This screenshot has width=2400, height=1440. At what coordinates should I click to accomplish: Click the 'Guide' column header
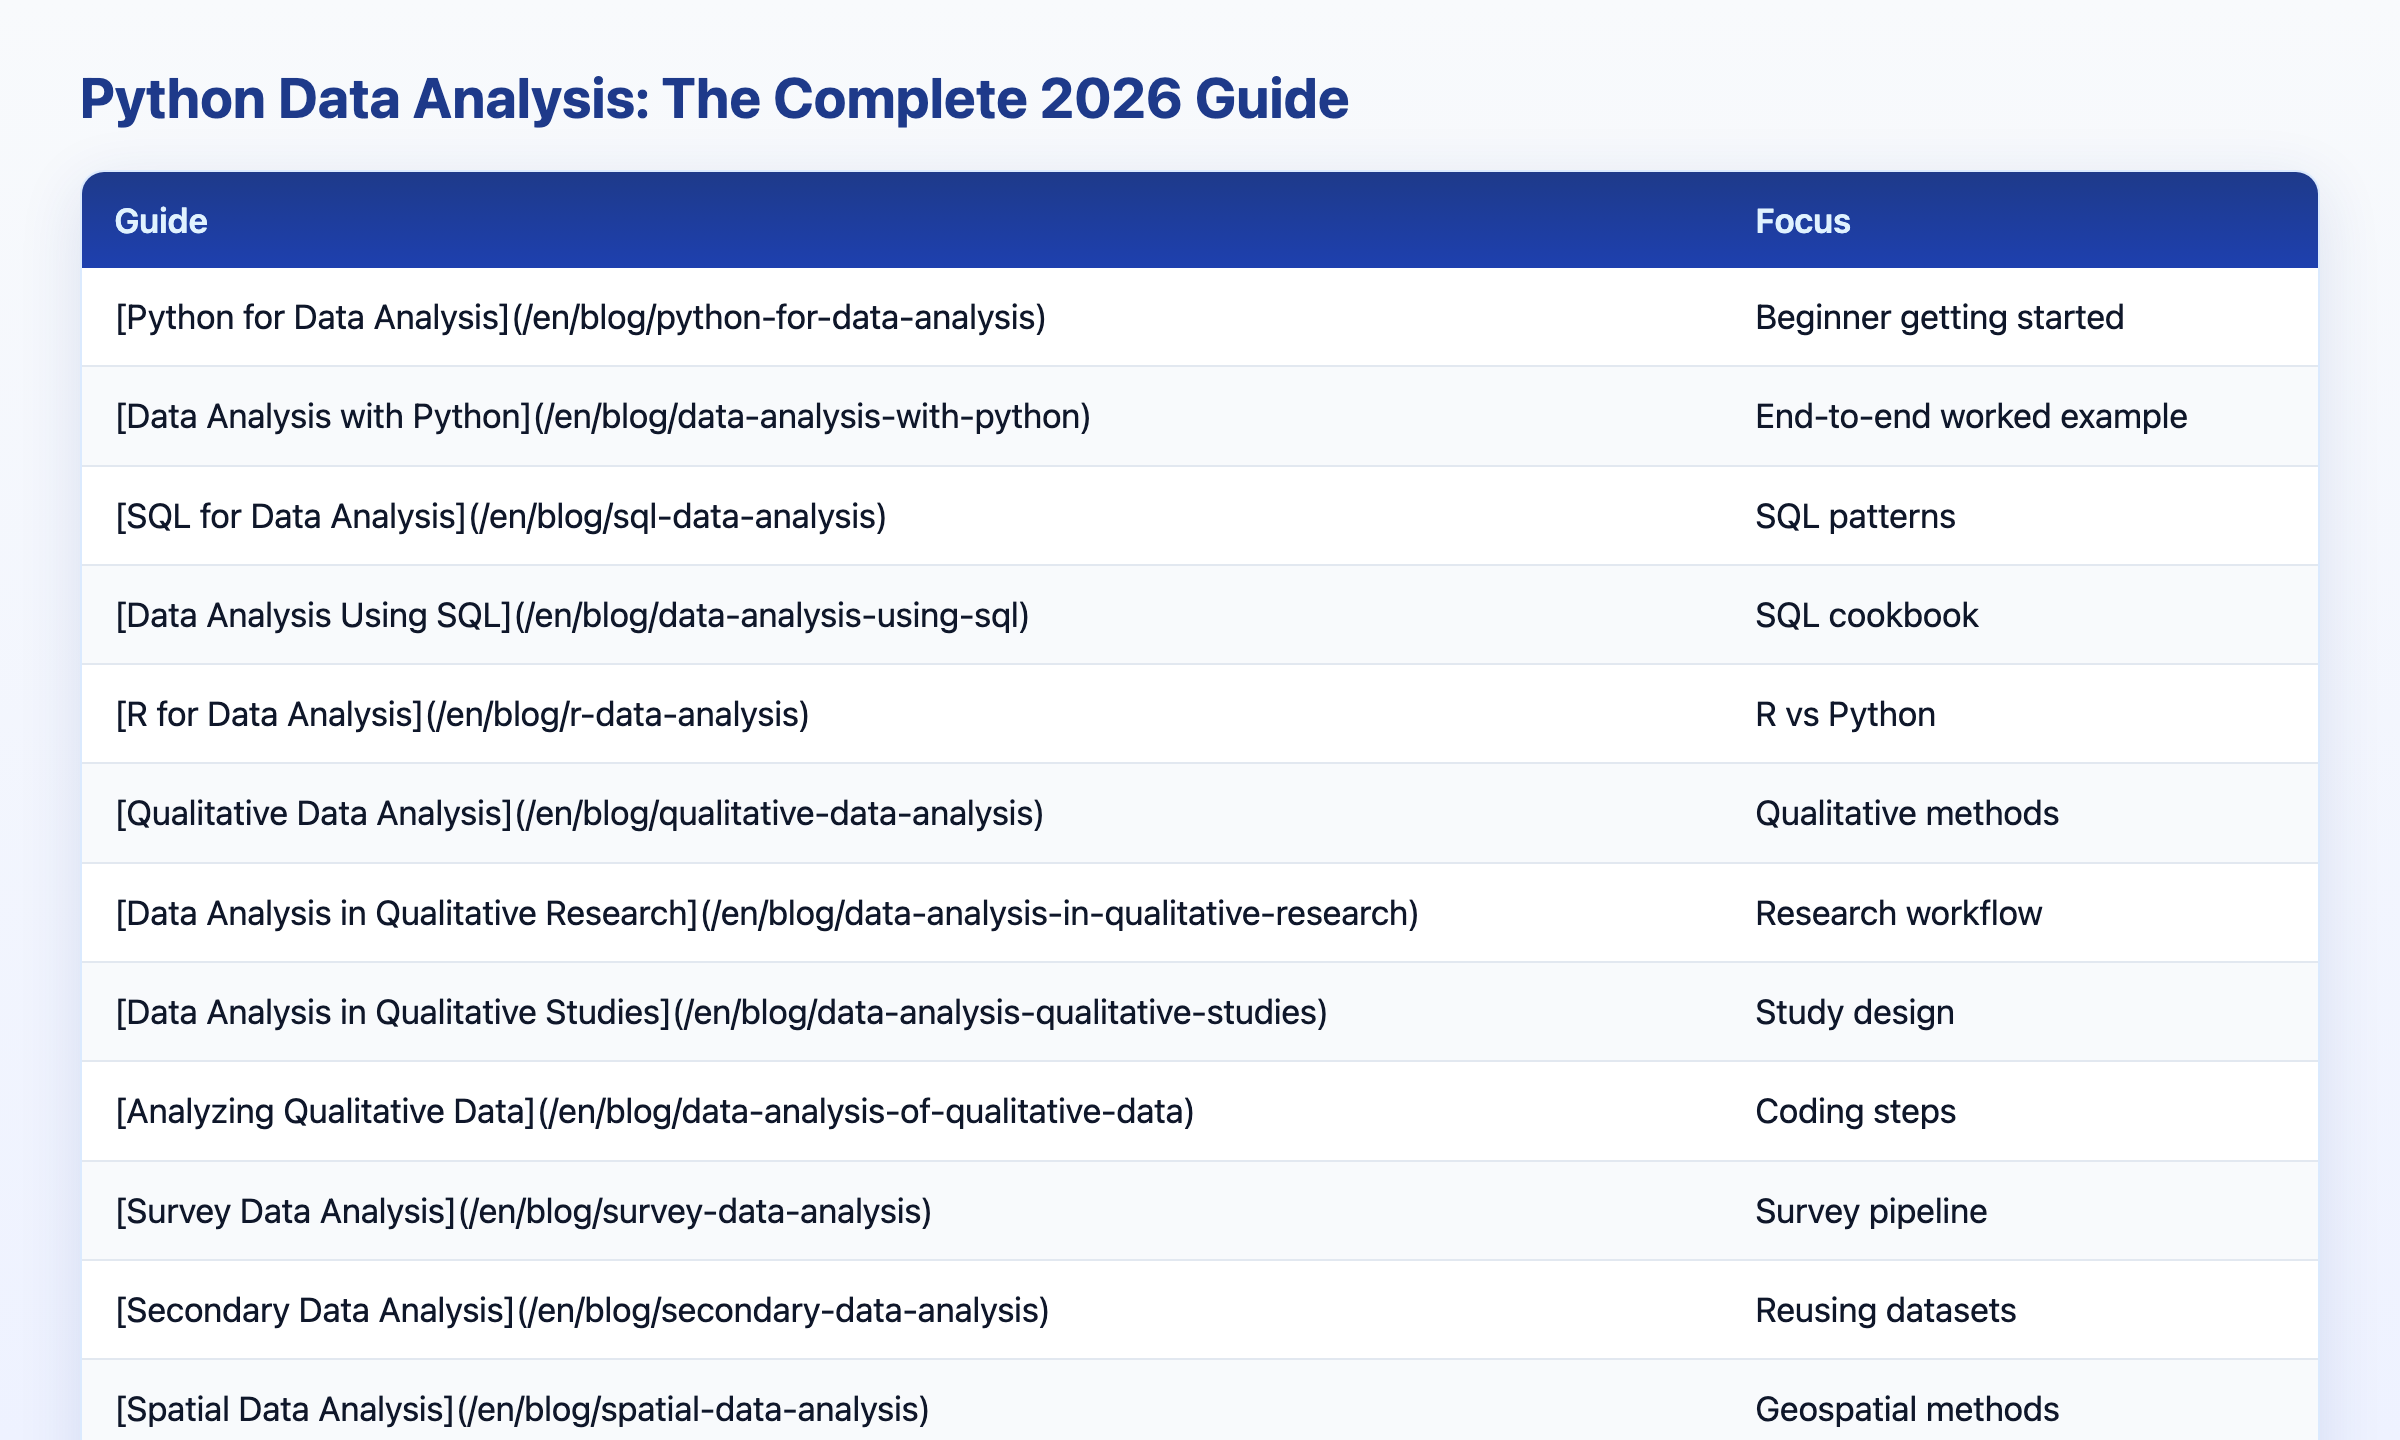(x=161, y=221)
